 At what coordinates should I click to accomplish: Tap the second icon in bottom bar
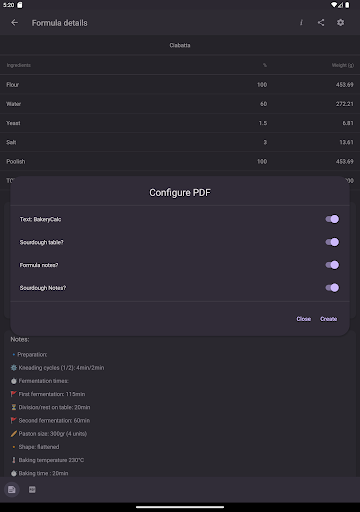32,490
